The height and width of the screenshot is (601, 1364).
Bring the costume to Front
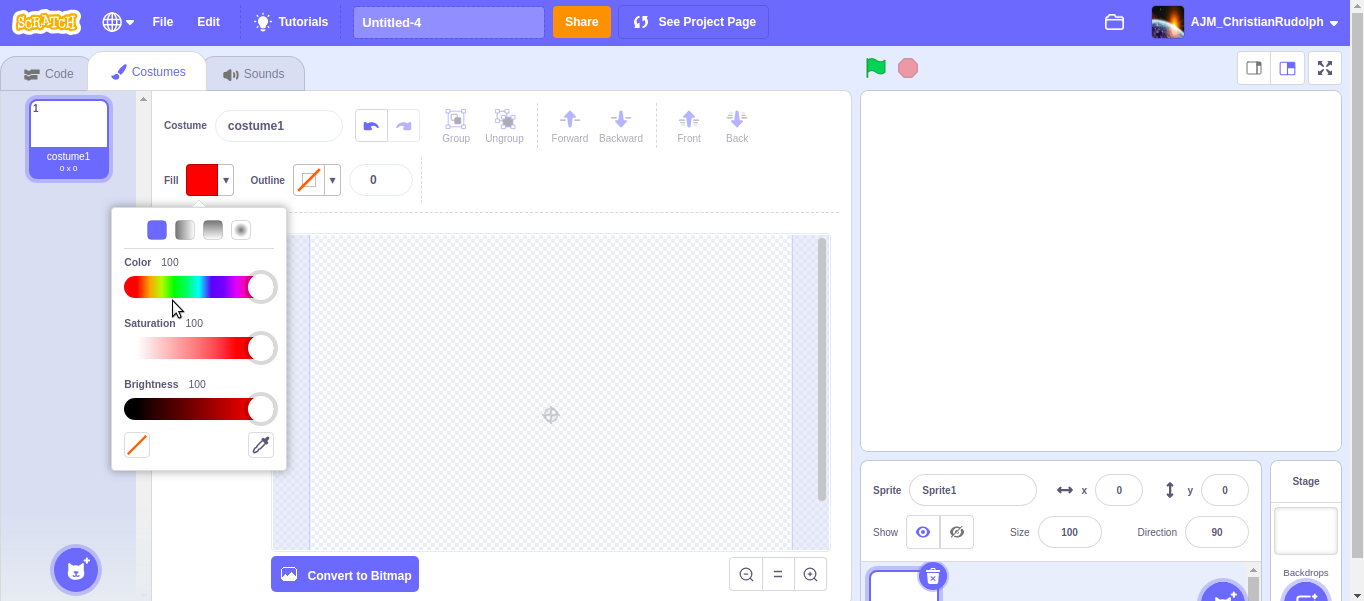coord(688,124)
